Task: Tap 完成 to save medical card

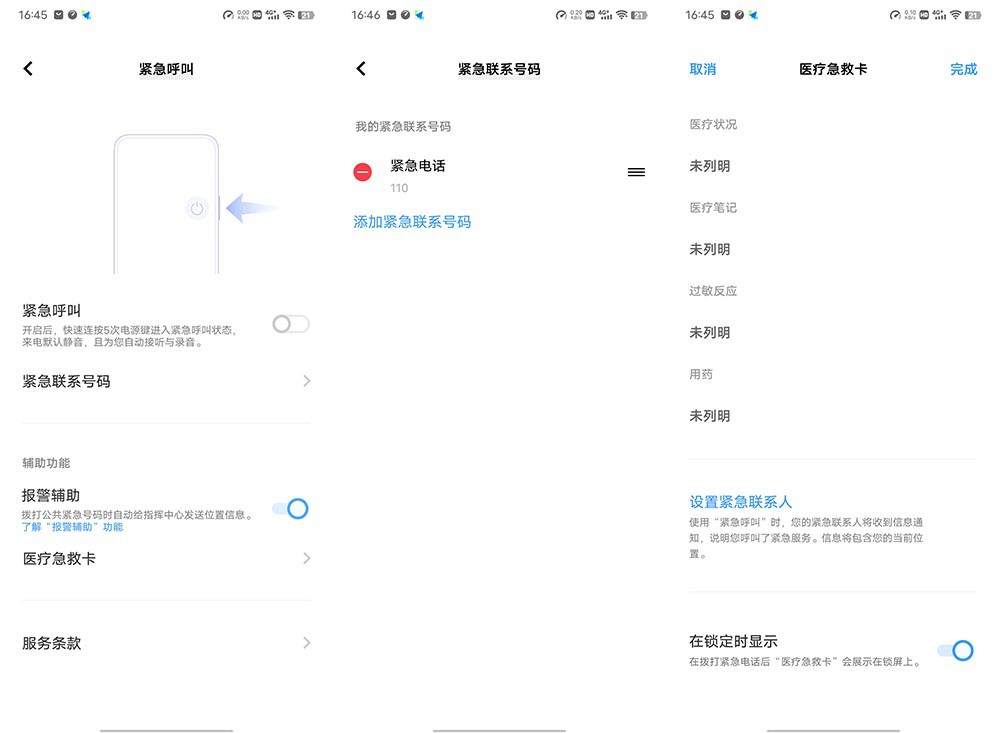Action: coord(963,69)
